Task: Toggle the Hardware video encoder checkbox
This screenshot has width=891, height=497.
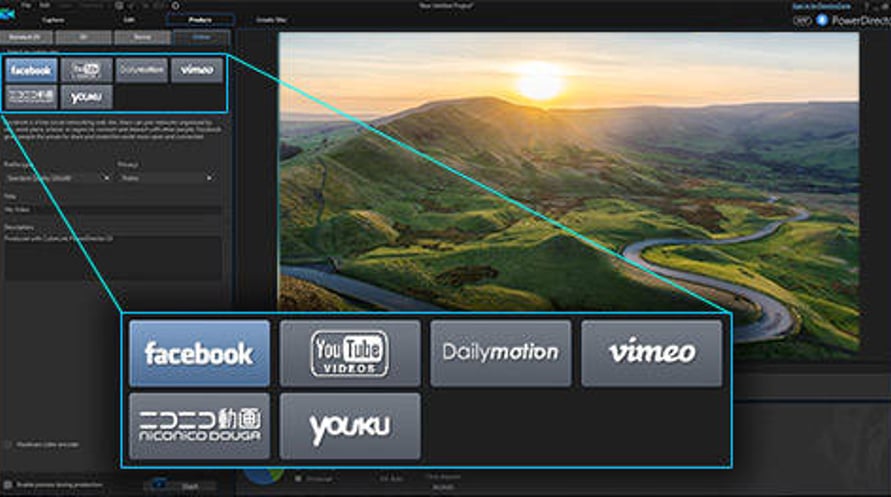Action: click(8, 444)
